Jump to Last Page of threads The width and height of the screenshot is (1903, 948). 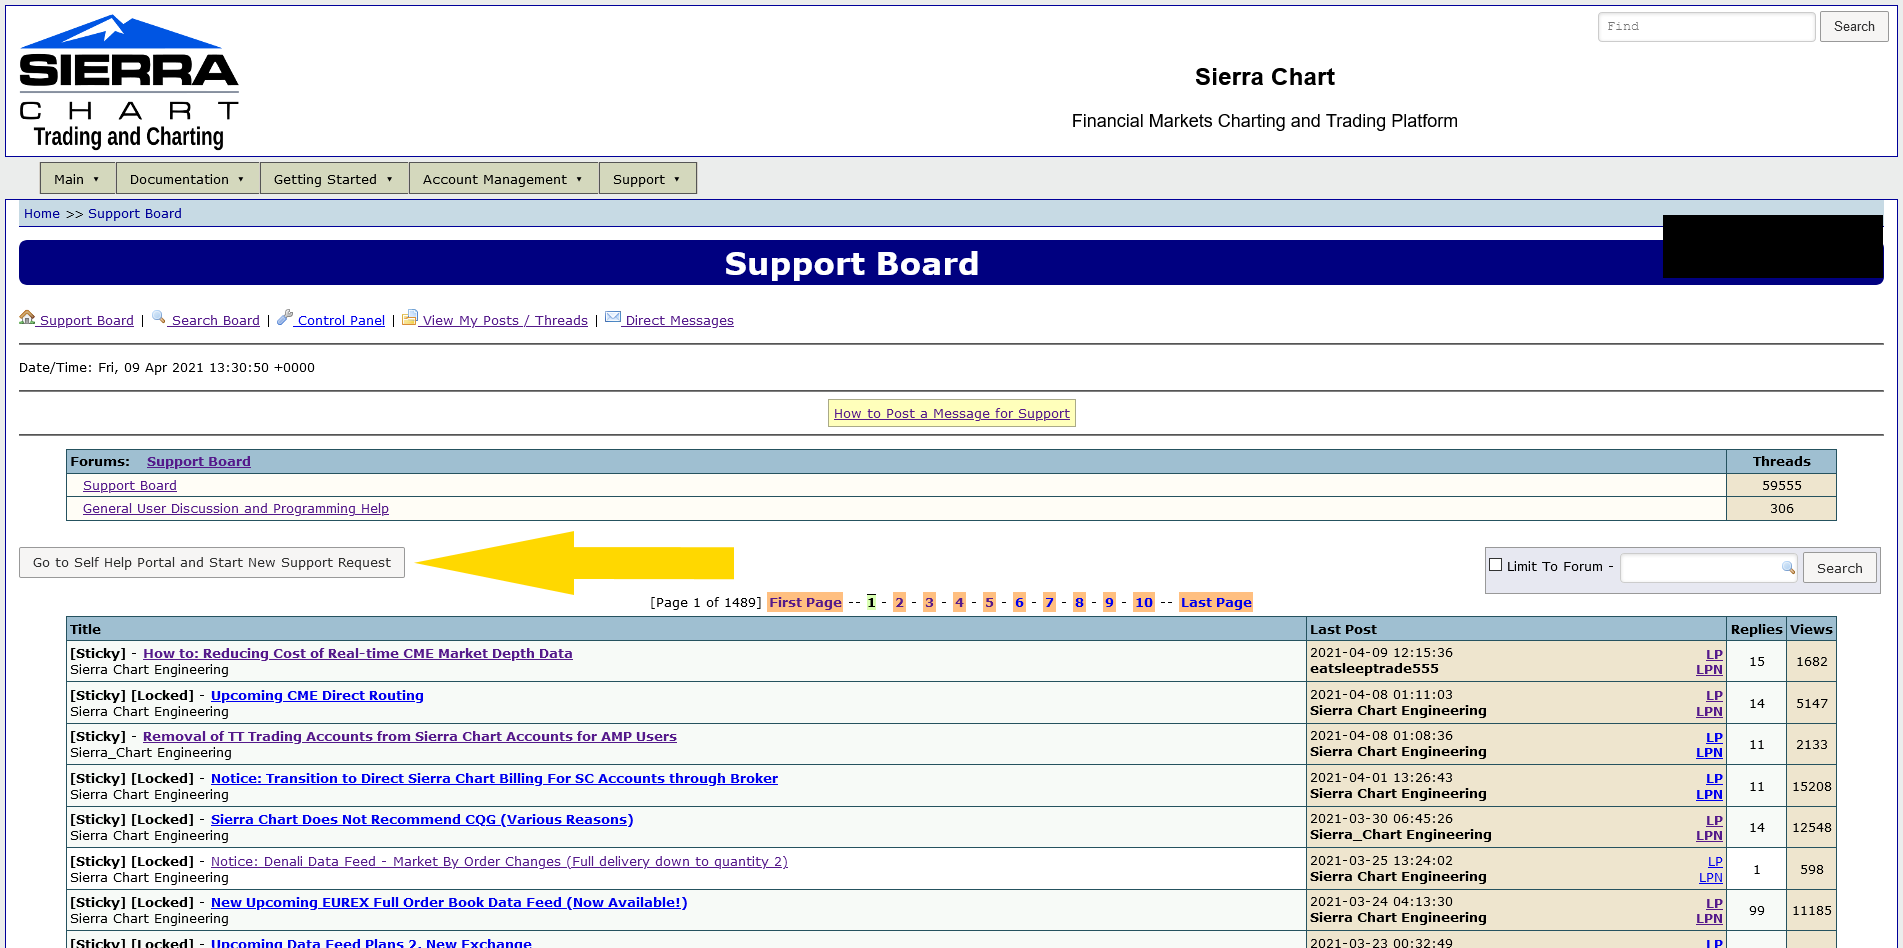click(1216, 602)
